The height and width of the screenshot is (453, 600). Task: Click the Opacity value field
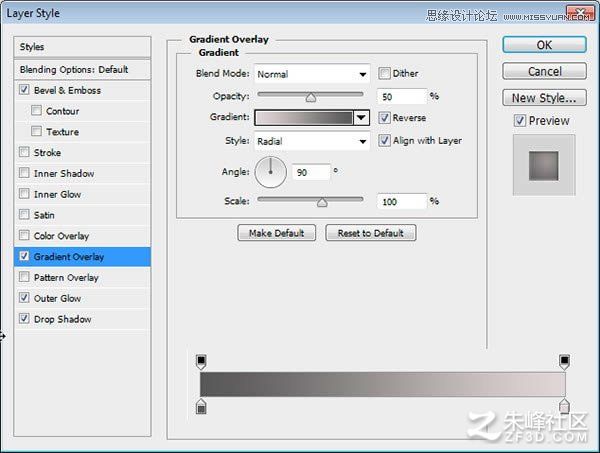click(x=402, y=96)
